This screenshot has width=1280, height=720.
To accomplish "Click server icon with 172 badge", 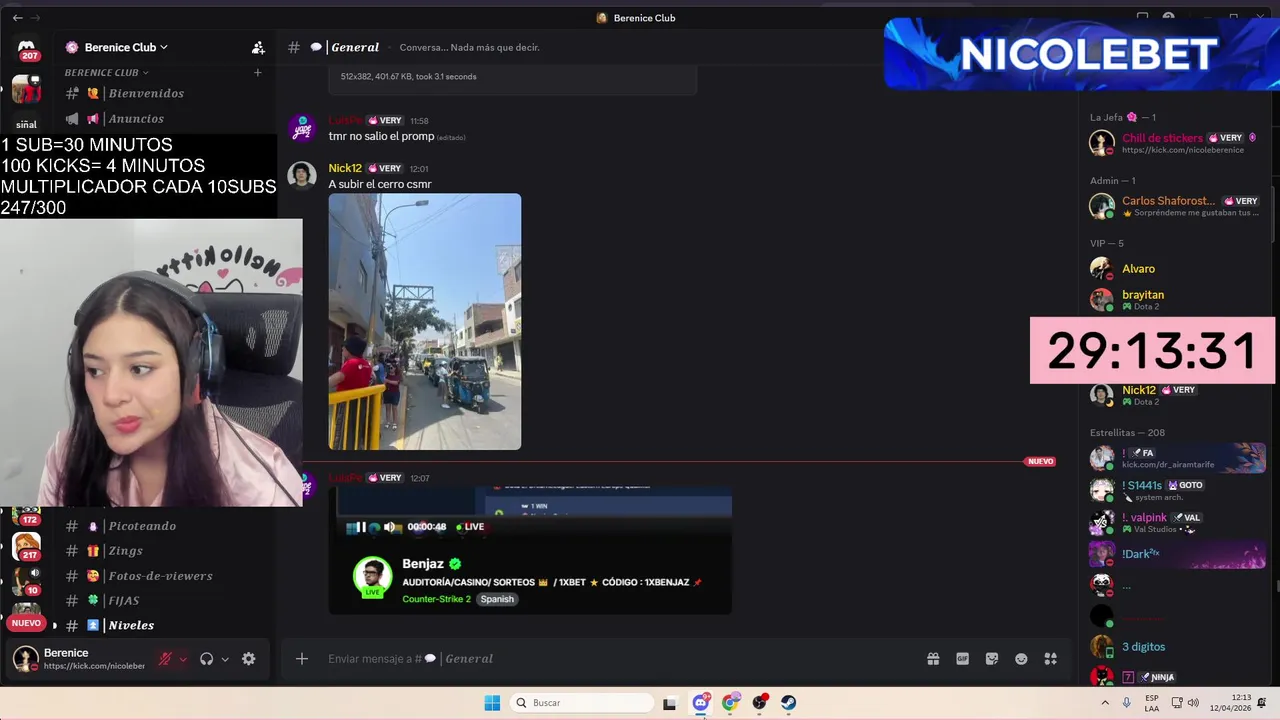I will [26, 516].
